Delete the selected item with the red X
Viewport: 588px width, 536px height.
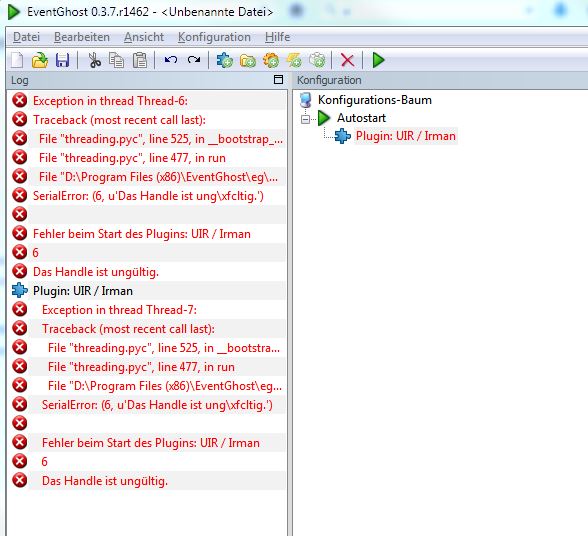point(348,60)
